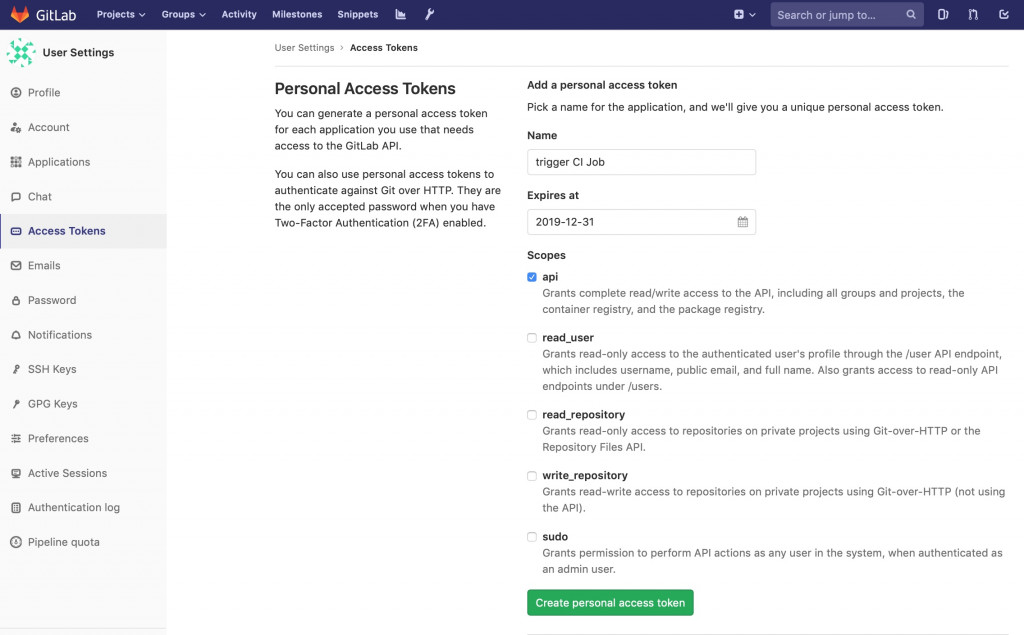Open merge requests icon in top bar
The image size is (1024, 635).
(973, 15)
